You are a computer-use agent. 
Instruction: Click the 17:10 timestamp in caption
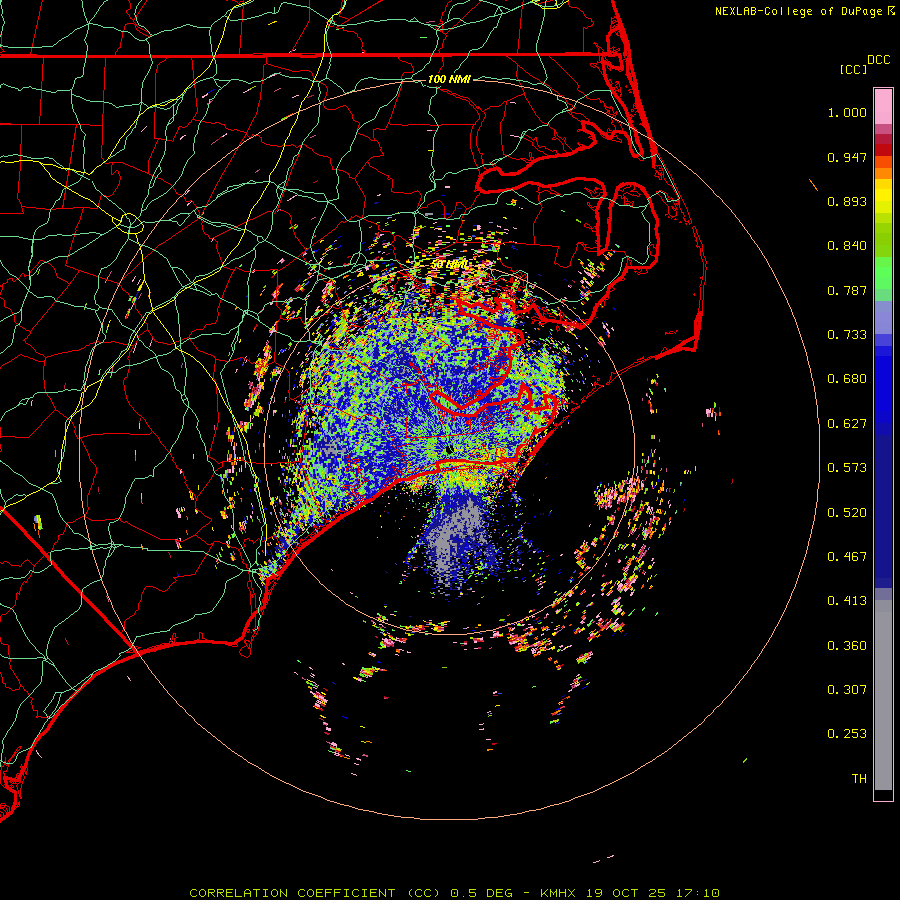(697, 893)
